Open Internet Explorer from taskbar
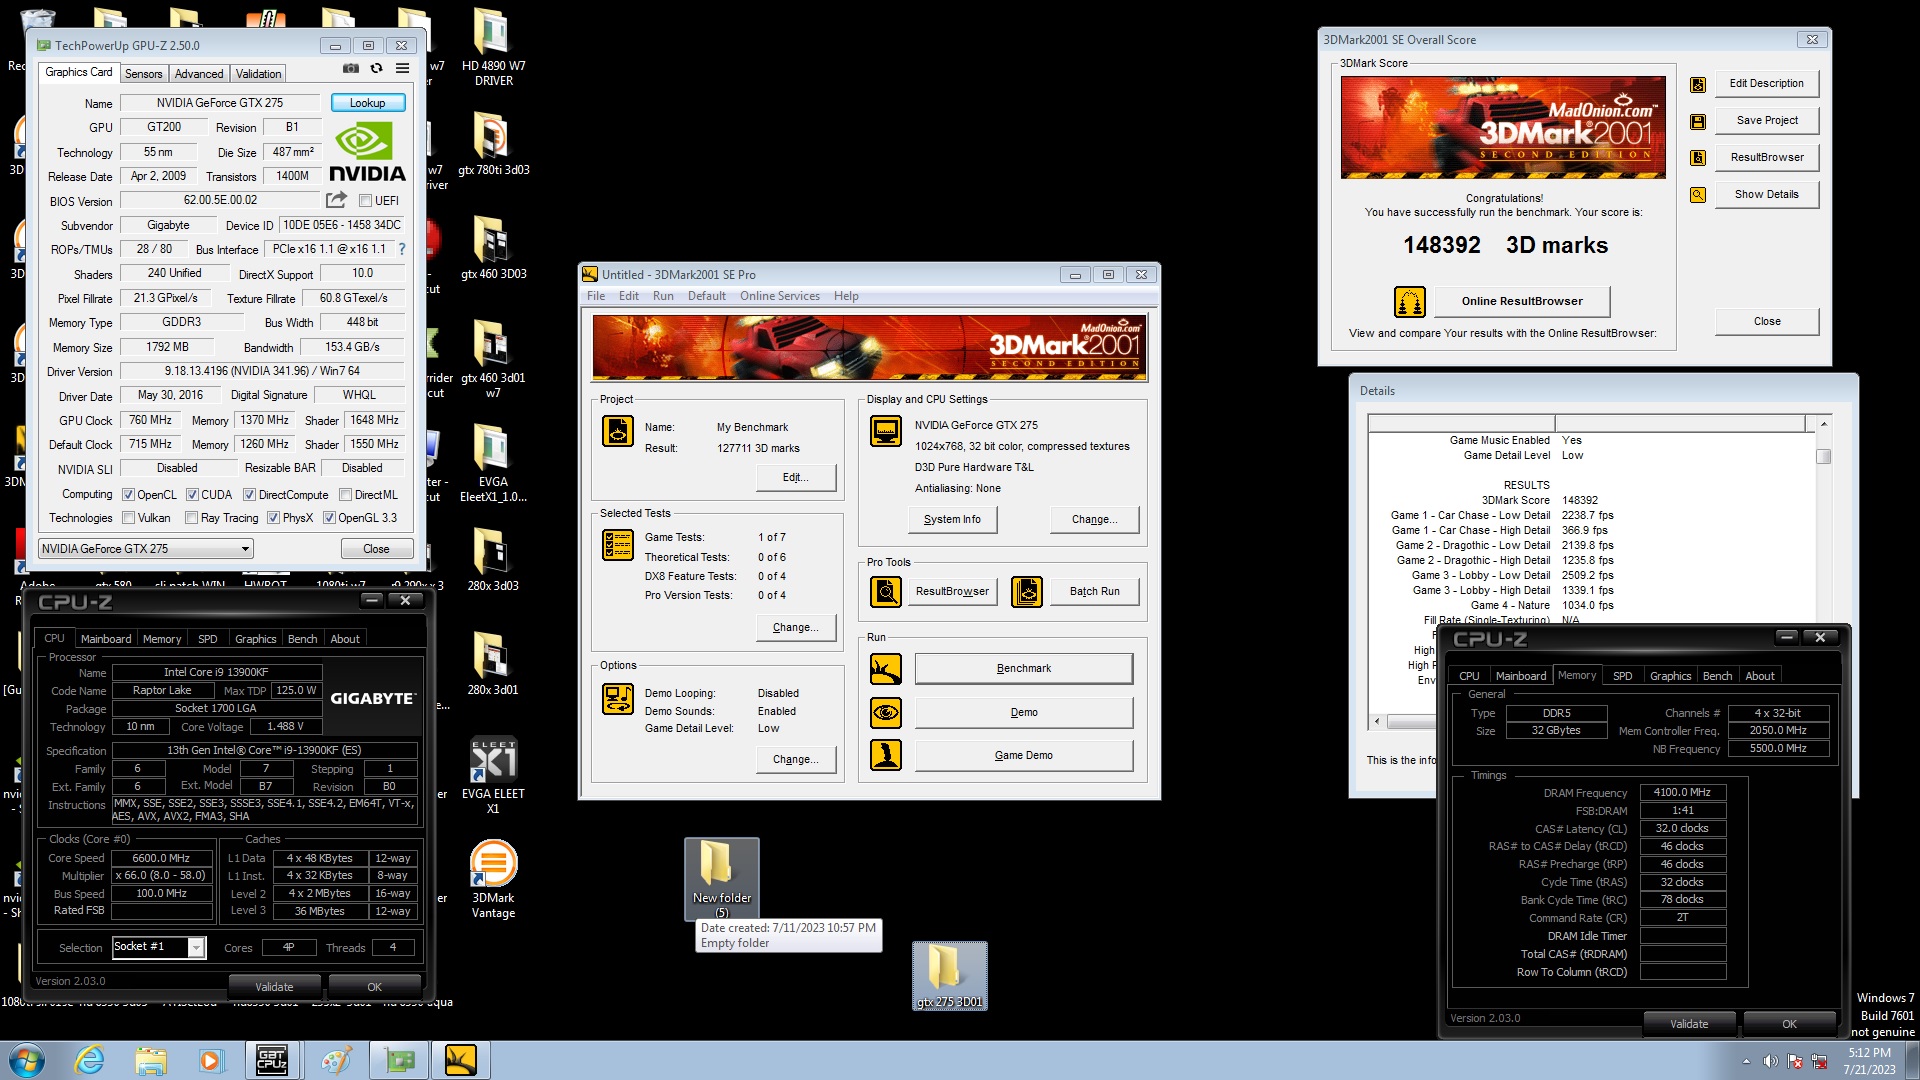 point(90,1060)
